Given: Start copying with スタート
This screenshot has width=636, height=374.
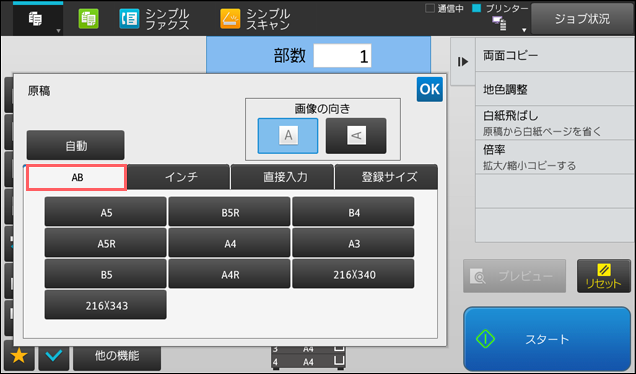Looking at the screenshot, I should tap(547, 339).
